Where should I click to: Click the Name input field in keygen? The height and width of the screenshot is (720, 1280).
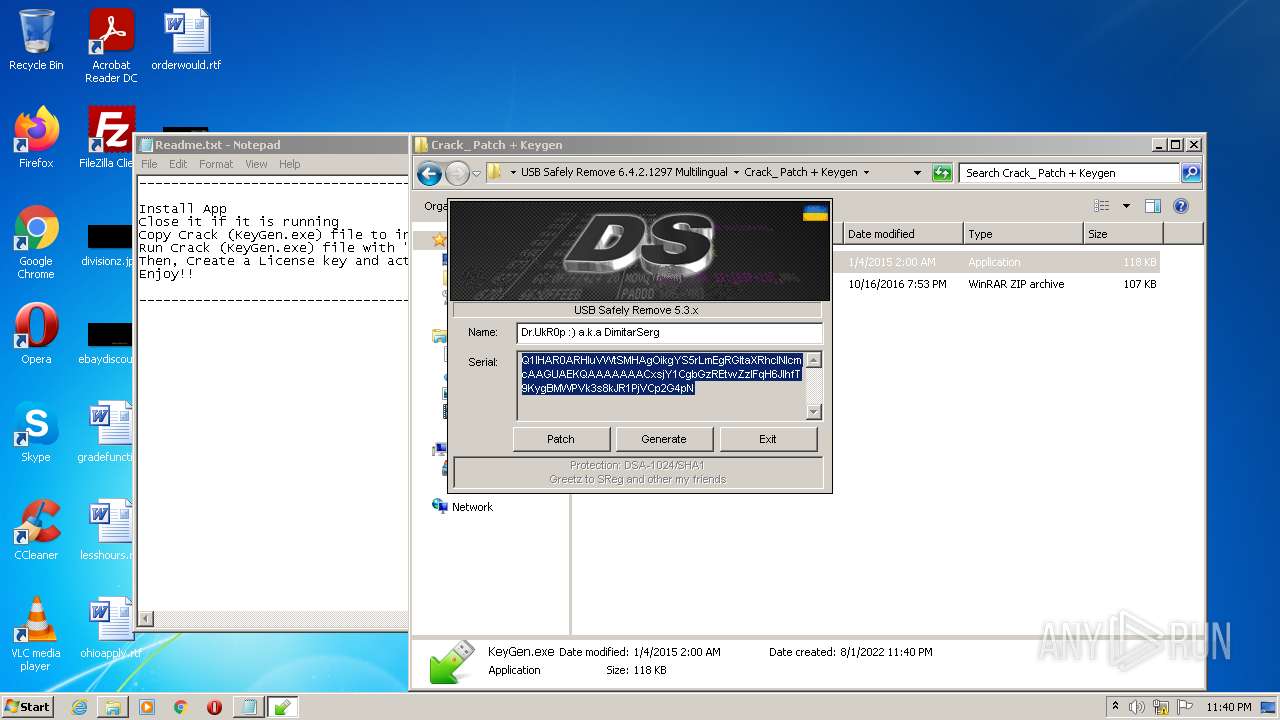click(669, 332)
